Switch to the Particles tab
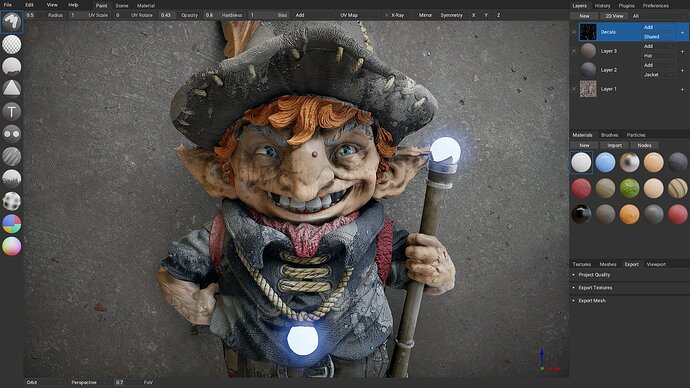The width and height of the screenshot is (690, 388). point(636,135)
